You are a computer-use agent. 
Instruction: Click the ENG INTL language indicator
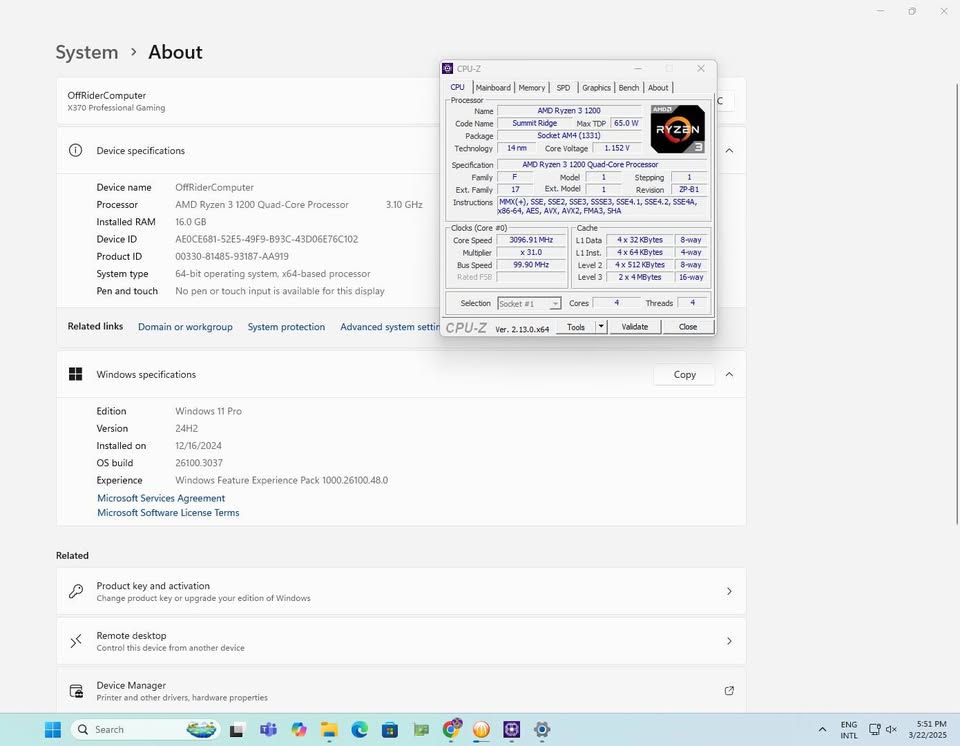pos(849,729)
